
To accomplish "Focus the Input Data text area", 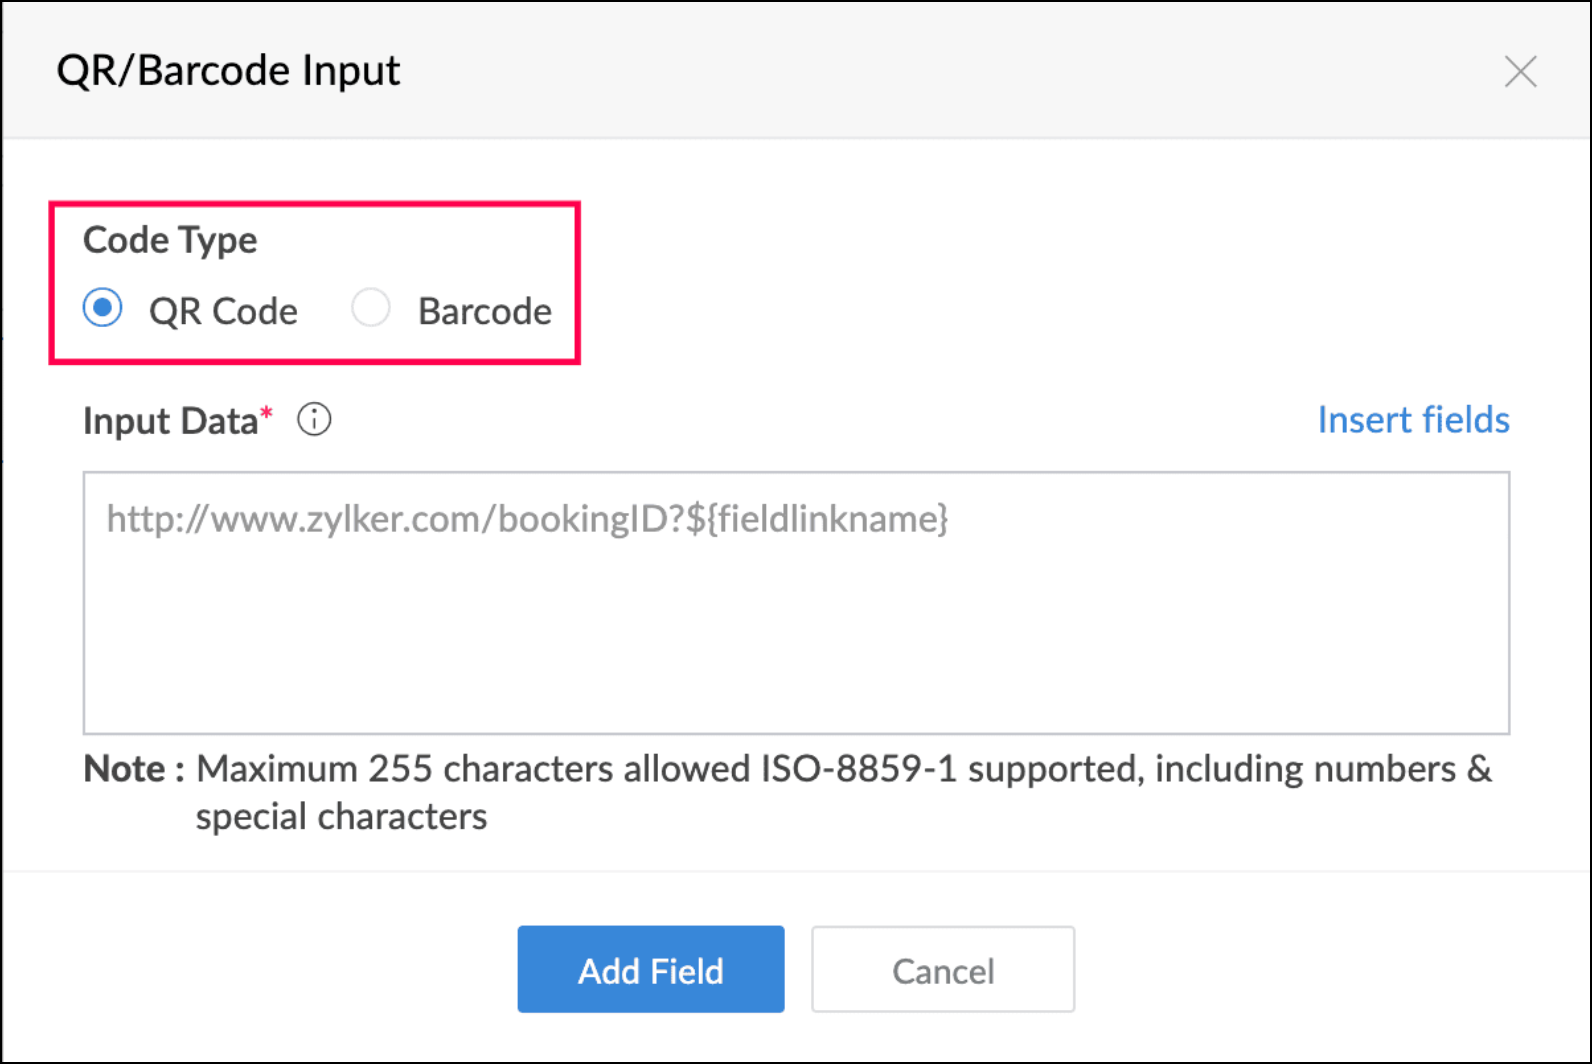I will [x=796, y=620].
